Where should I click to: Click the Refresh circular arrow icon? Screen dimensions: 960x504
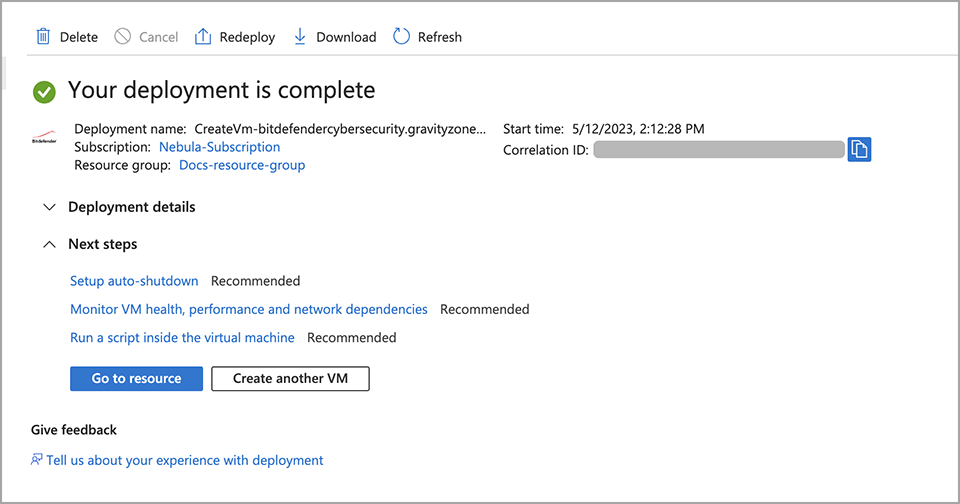coord(401,37)
